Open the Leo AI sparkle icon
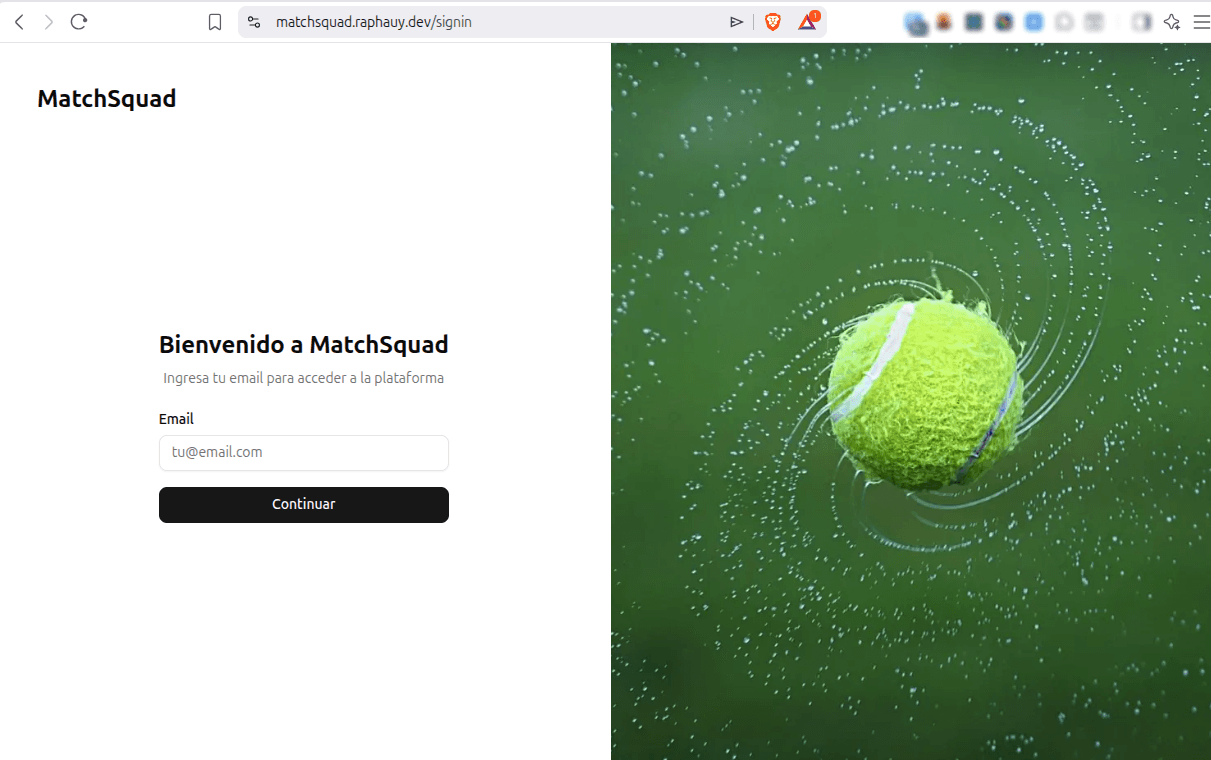This screenshot has height=760, width=1211. pyautogui.click(x=1172, y=22)
